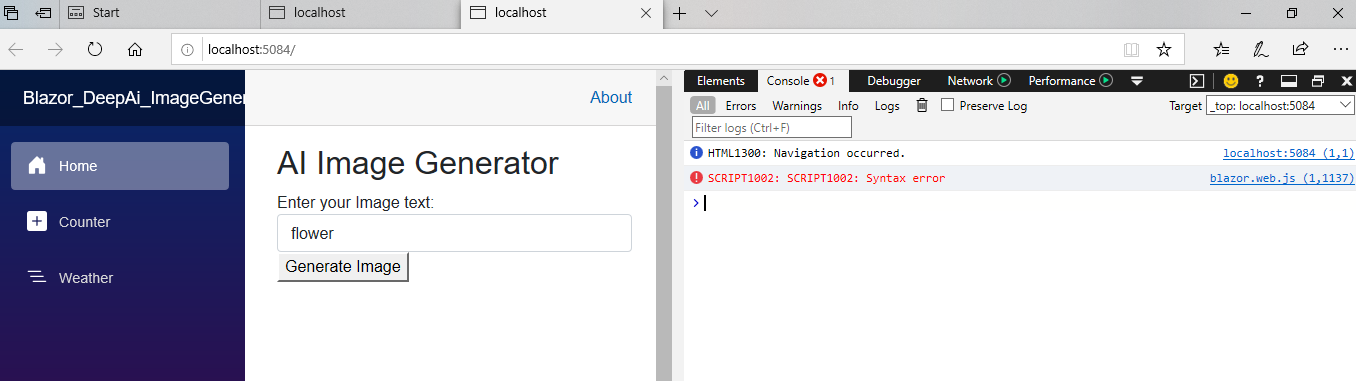The width and height of the screenshot is (1356, 381).
Task: Click the Add notes pen icon
Action: click(1261, 49)
